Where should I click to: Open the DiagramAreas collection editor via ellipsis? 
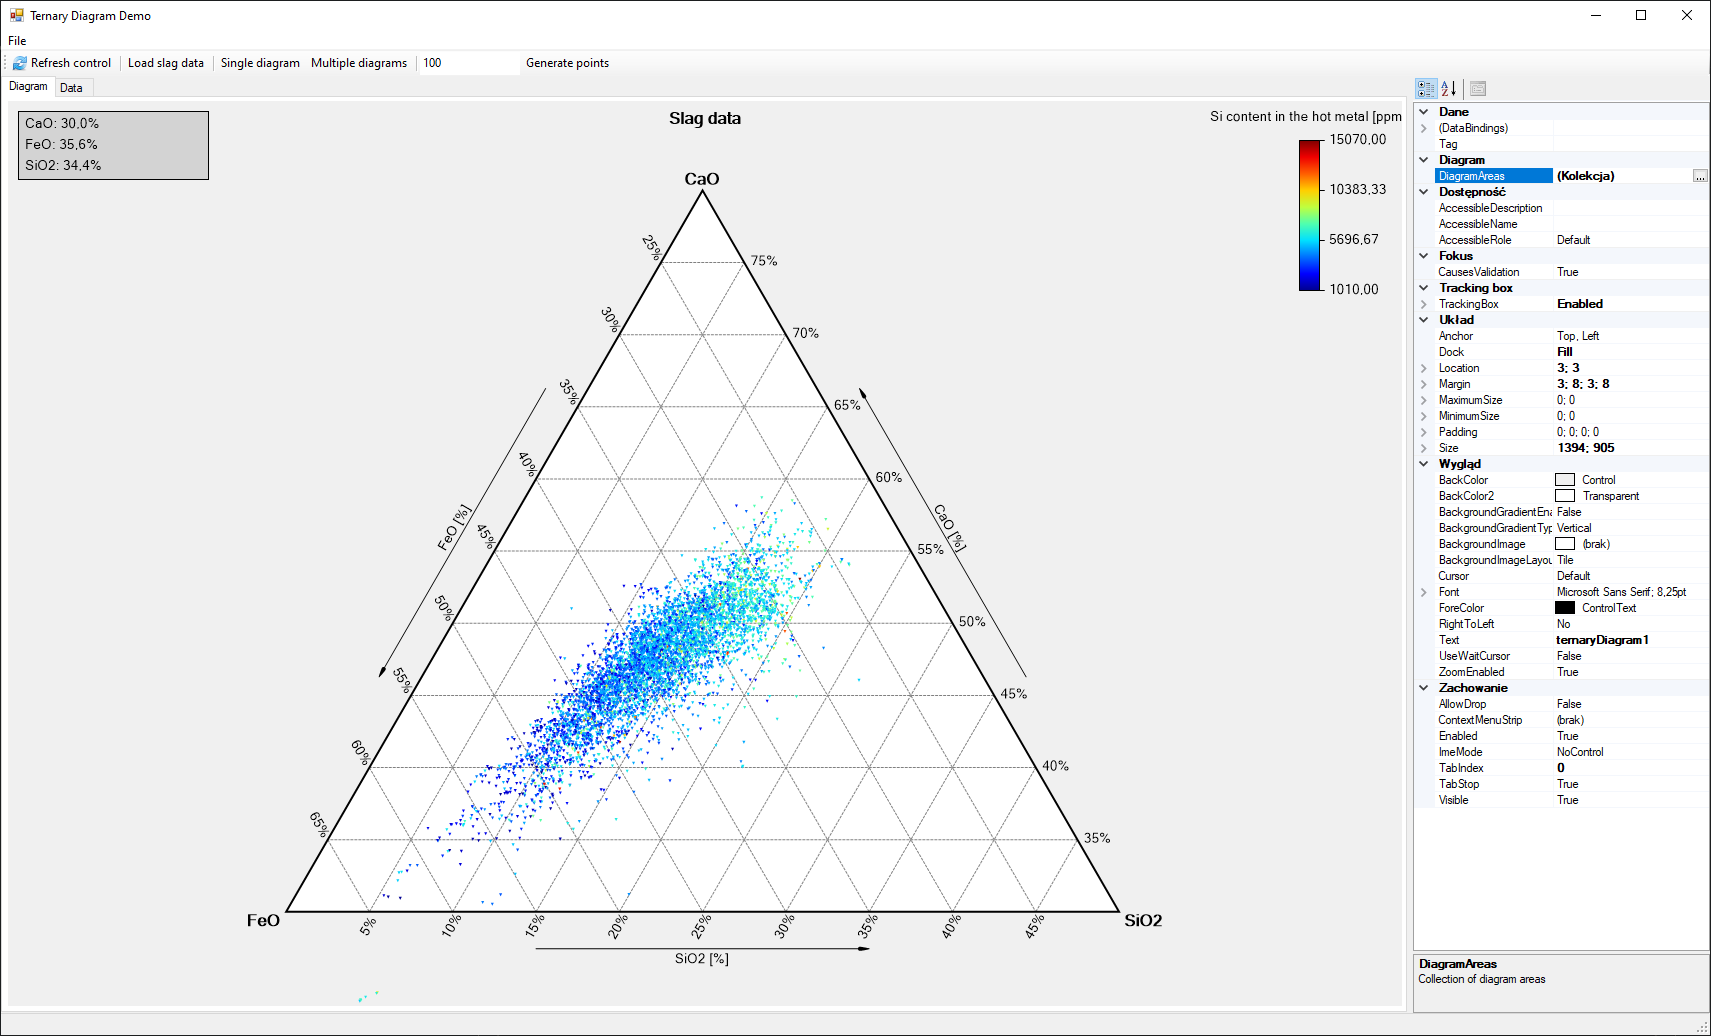(x=1699, y=175)
